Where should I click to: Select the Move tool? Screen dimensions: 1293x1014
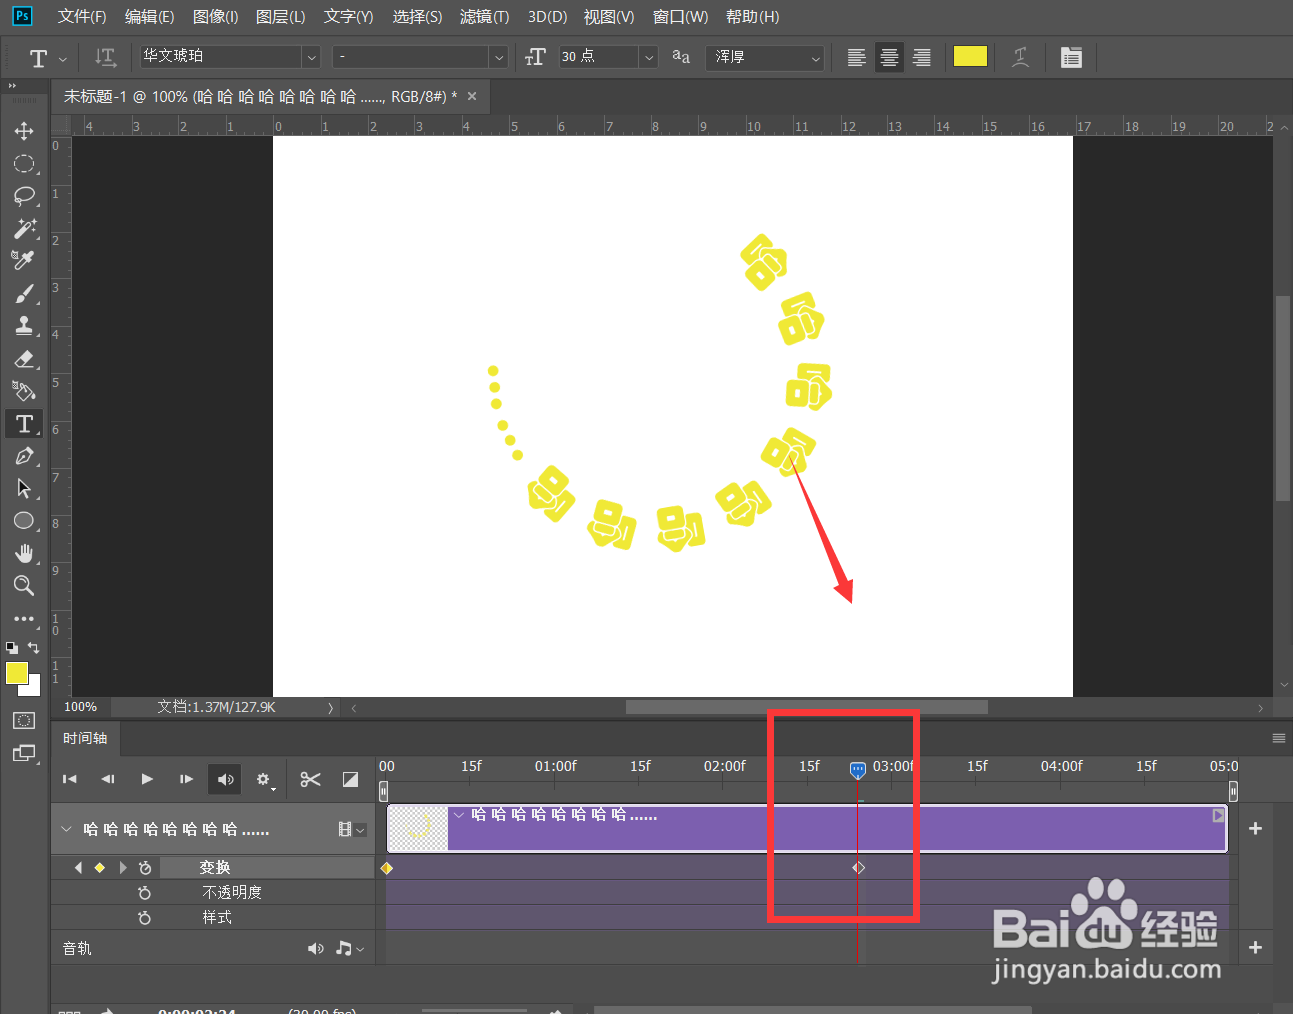[x=24, y=131]
